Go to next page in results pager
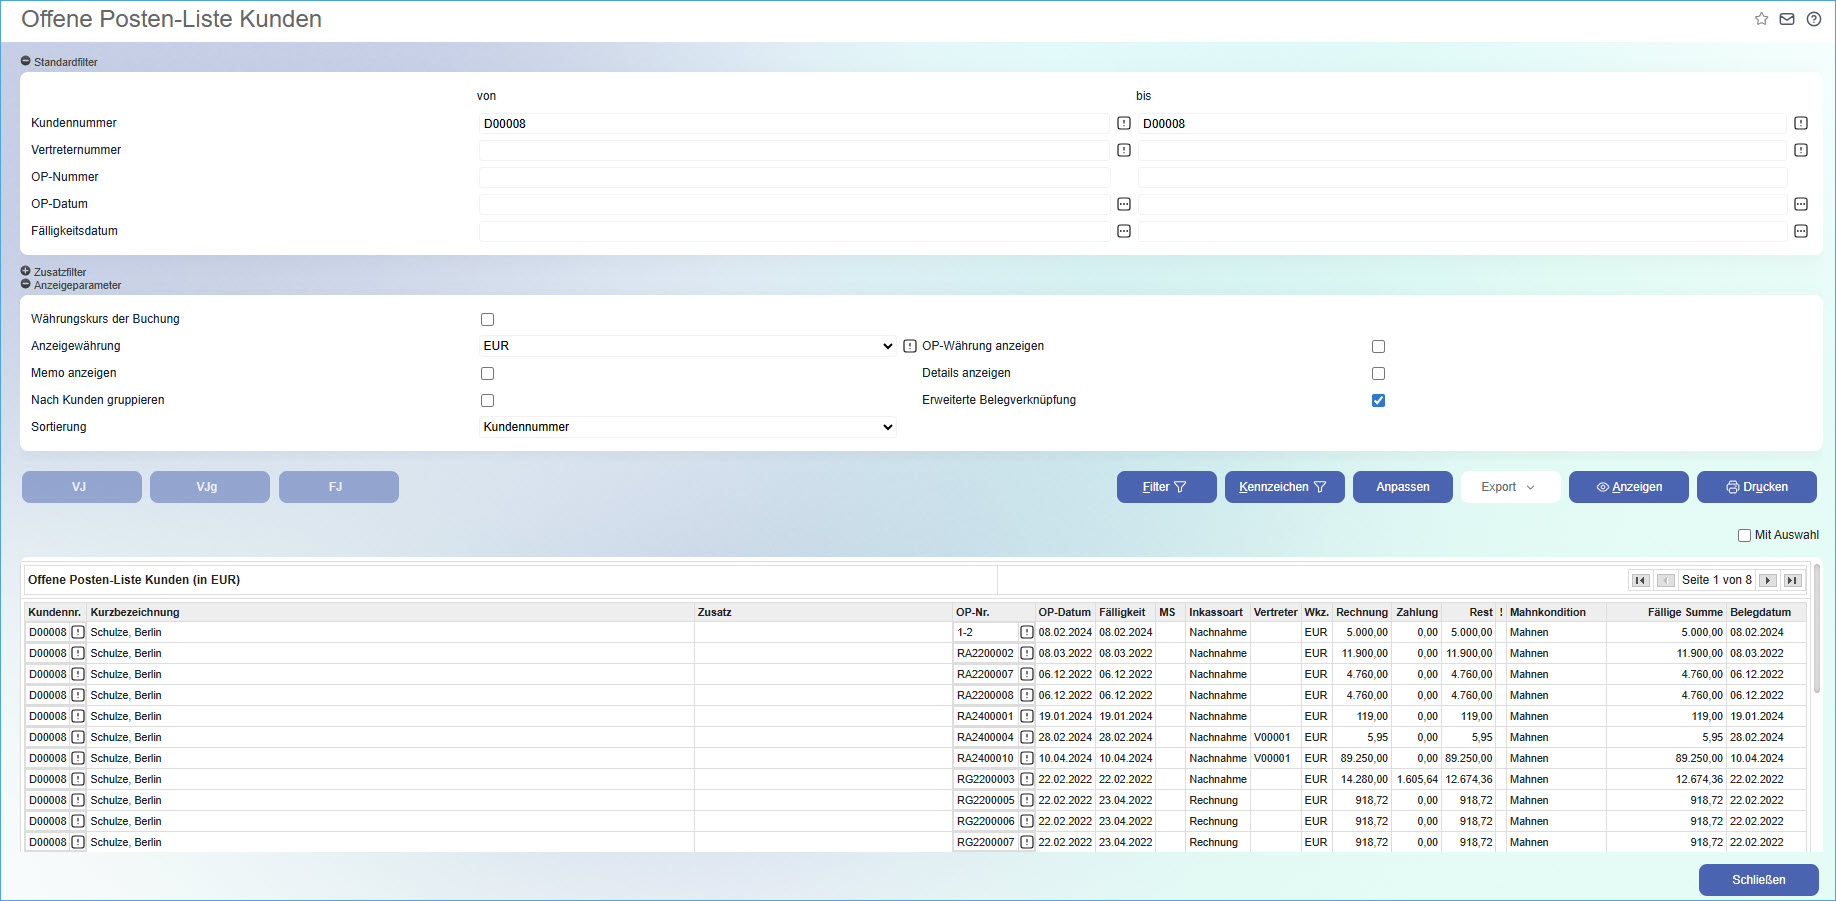Viewport: 1836px width, 901px height. (1768, 580)
